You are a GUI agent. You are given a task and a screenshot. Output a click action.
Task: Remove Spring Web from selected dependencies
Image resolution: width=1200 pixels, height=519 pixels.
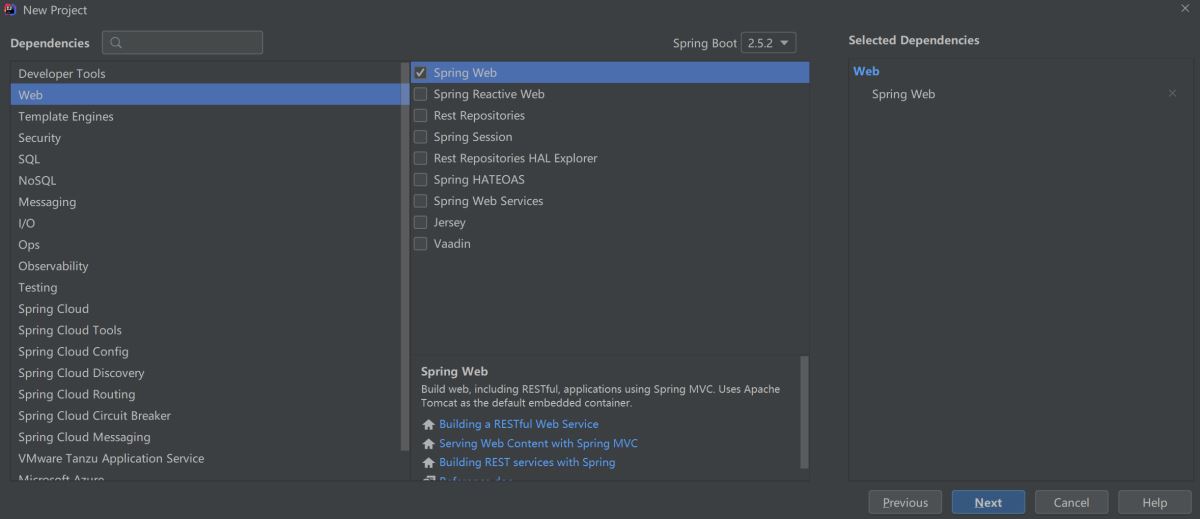point(1172,94)
